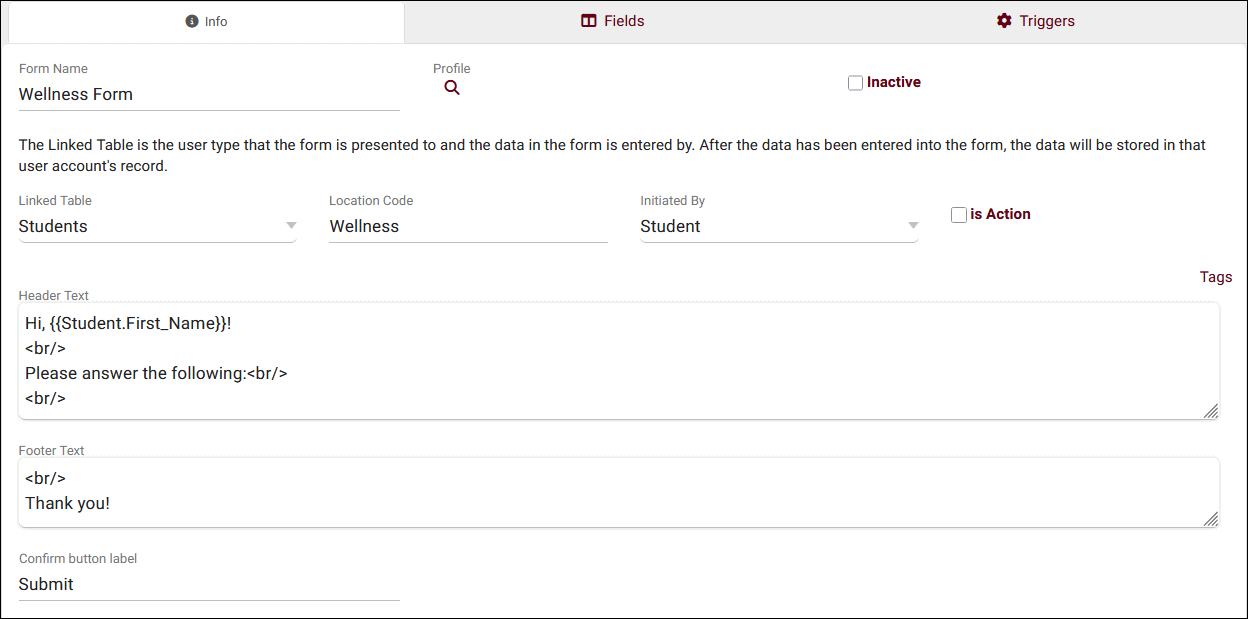The height and width of the screenshot is (619, 1248).
Task: Expand the Initiated By dropdown
Action: 779,226
